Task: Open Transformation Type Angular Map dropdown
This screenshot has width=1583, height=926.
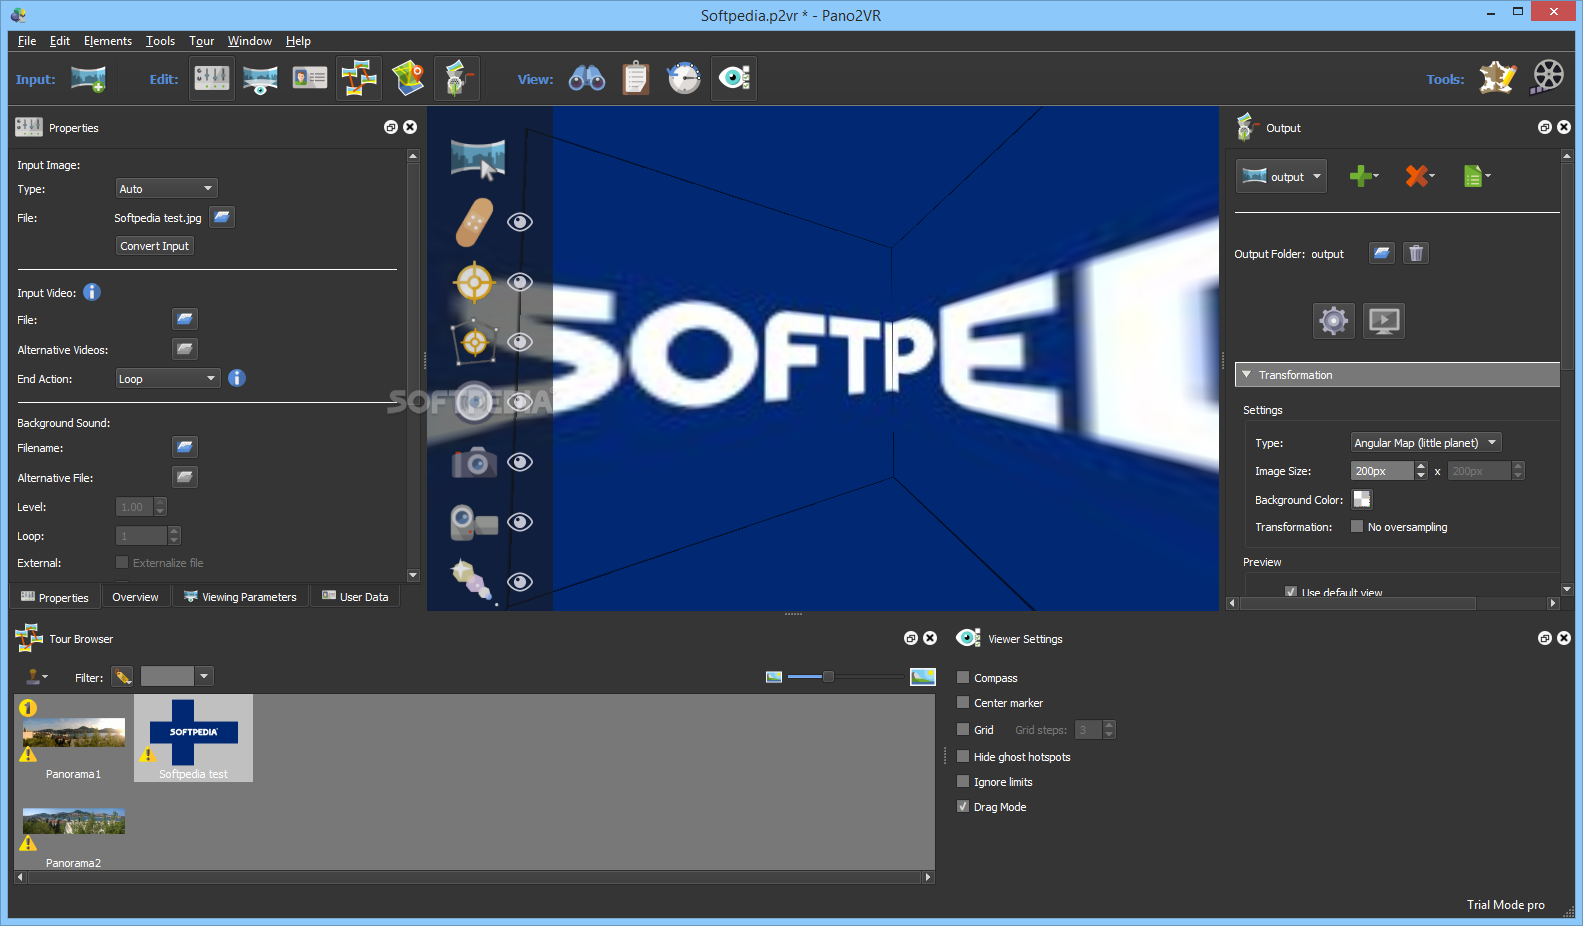Action: 1426,442
